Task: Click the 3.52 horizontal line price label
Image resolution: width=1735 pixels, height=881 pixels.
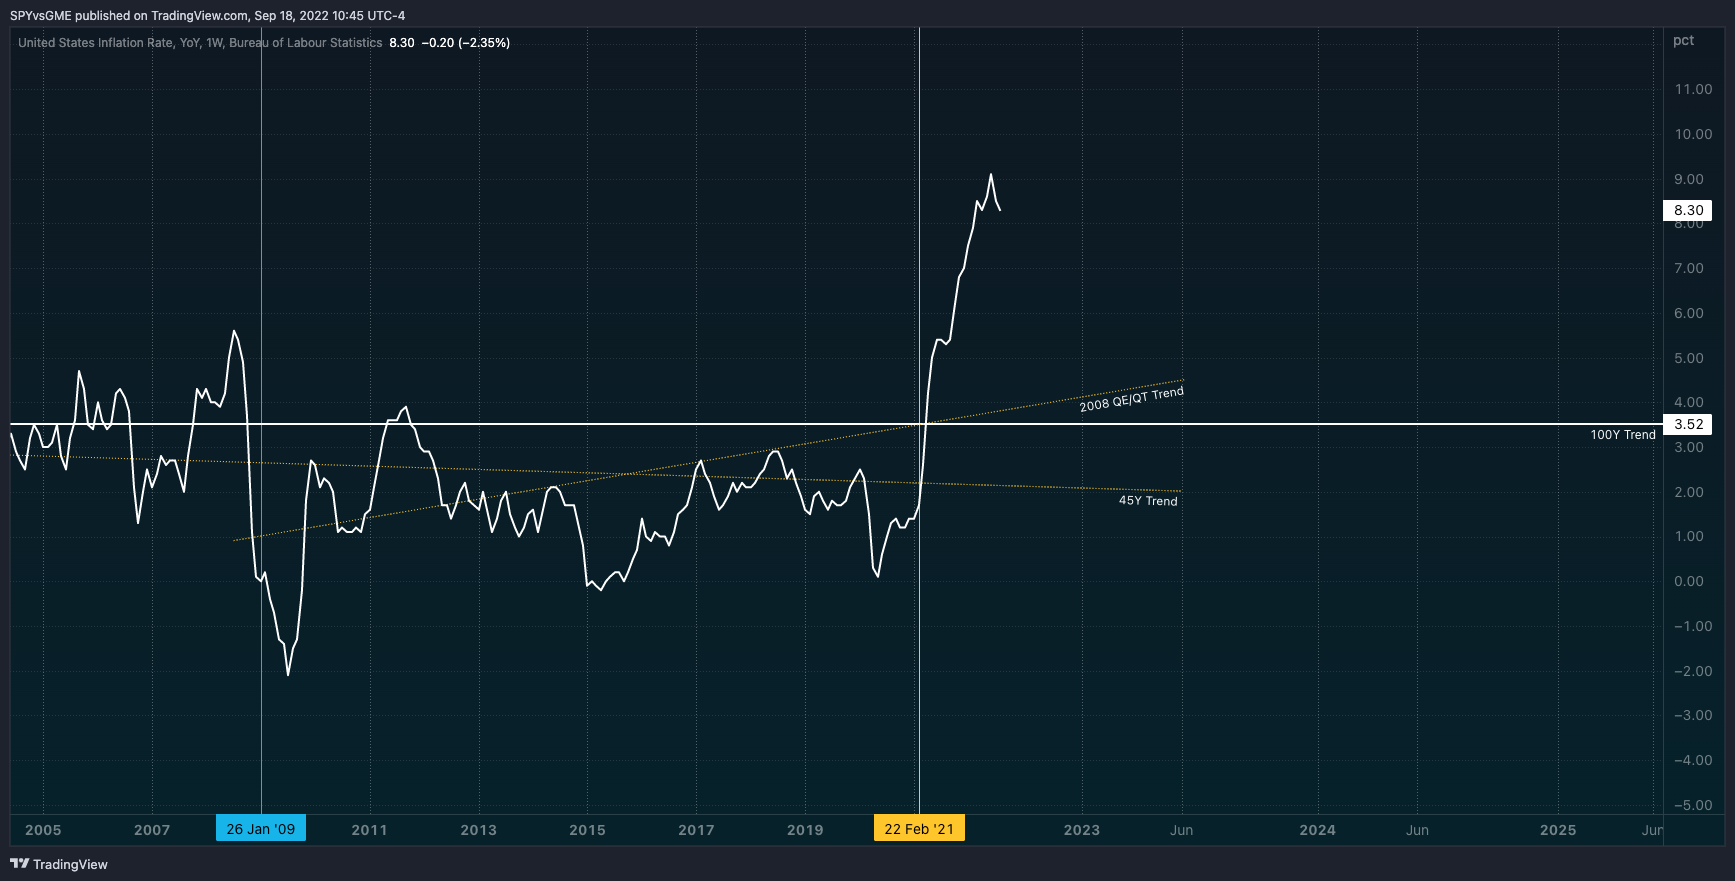Action: (x=1688, y=424)
